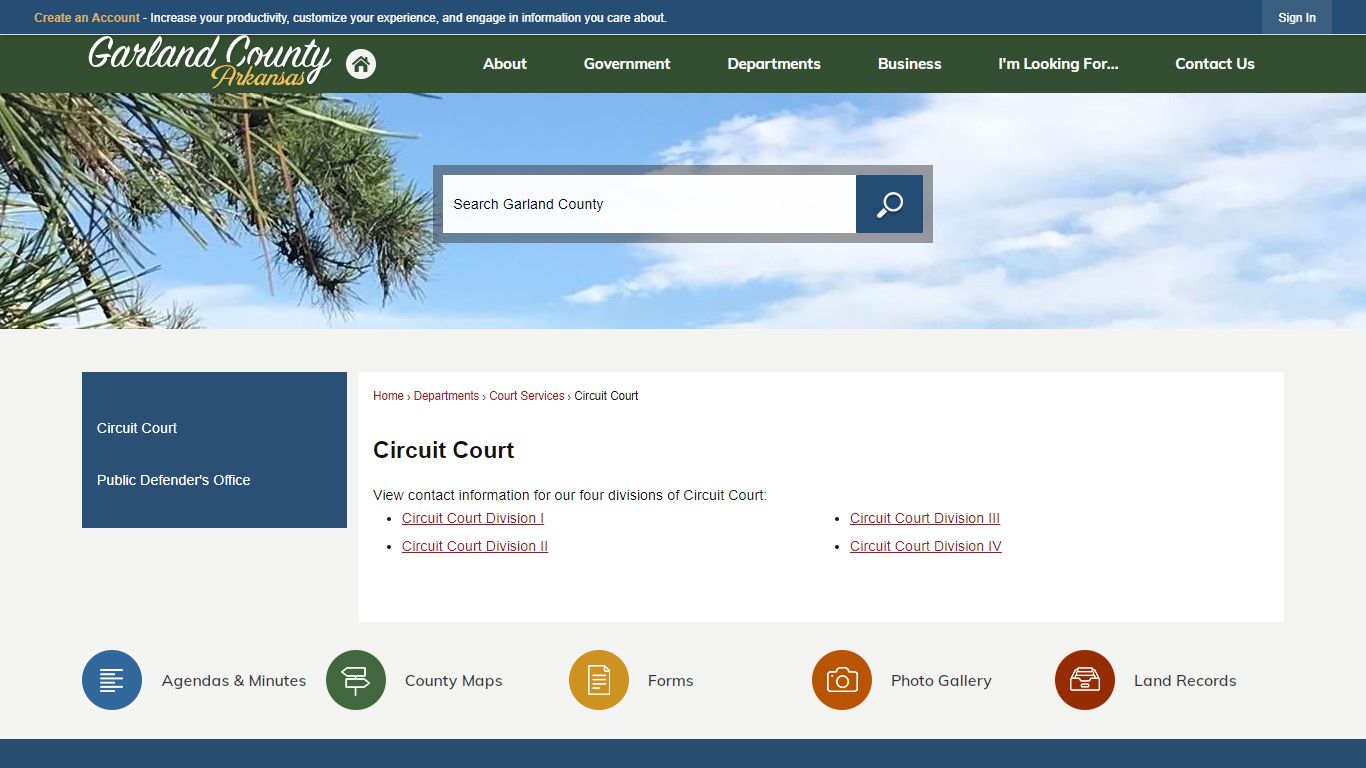Go to Departments in the breadcrumb
Image resolution: width=1366 pixels, height=768 pixels.
click(446, 396)
